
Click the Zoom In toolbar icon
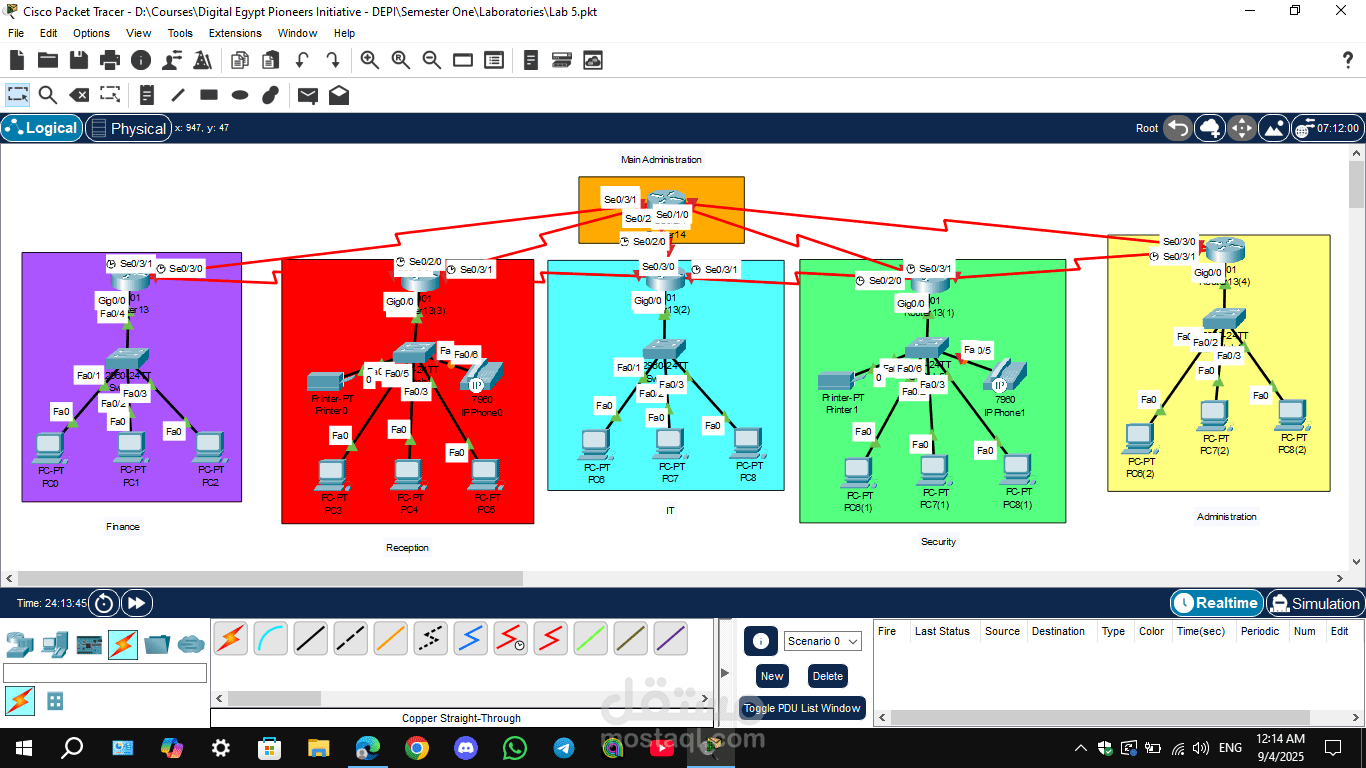click(369, 60)
